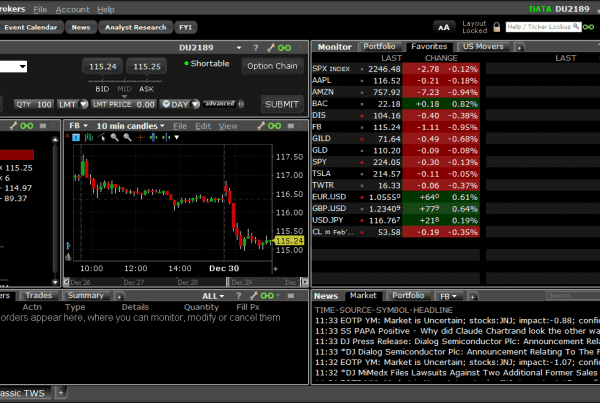Click second magnifier zoom icon

point(127,137)
